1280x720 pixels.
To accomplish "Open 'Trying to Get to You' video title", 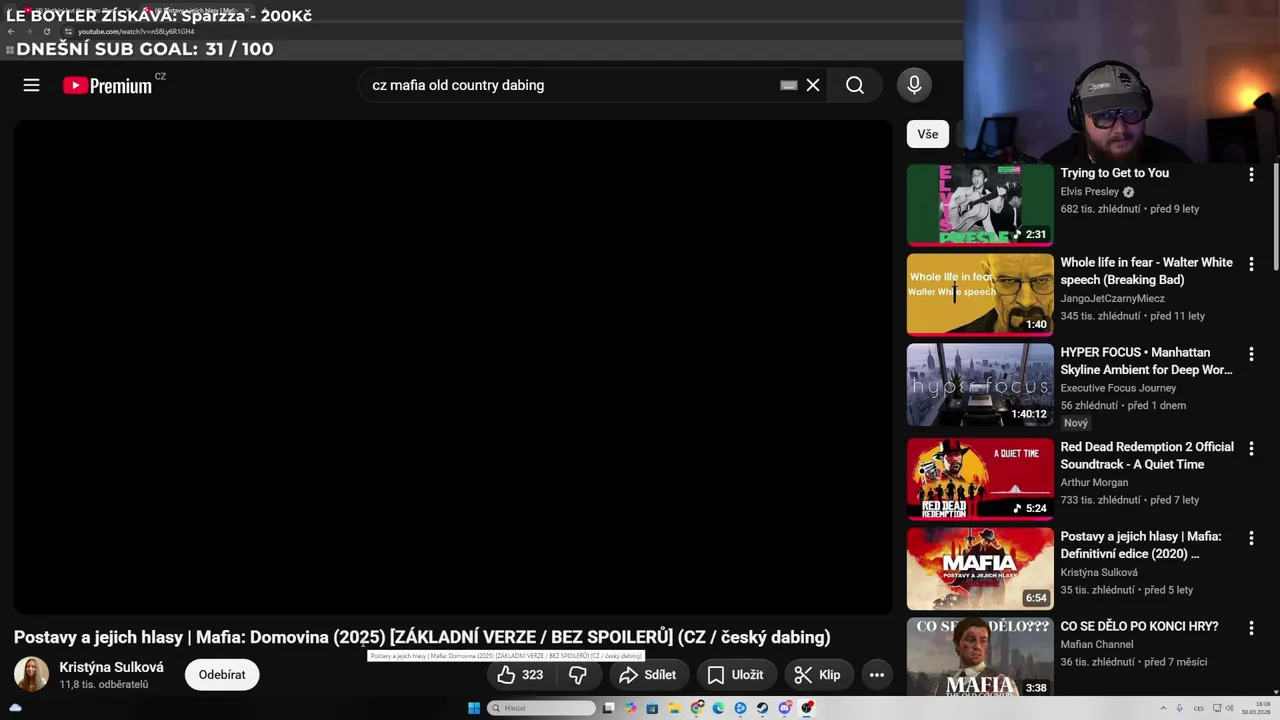I will [x=1115, y=173].
